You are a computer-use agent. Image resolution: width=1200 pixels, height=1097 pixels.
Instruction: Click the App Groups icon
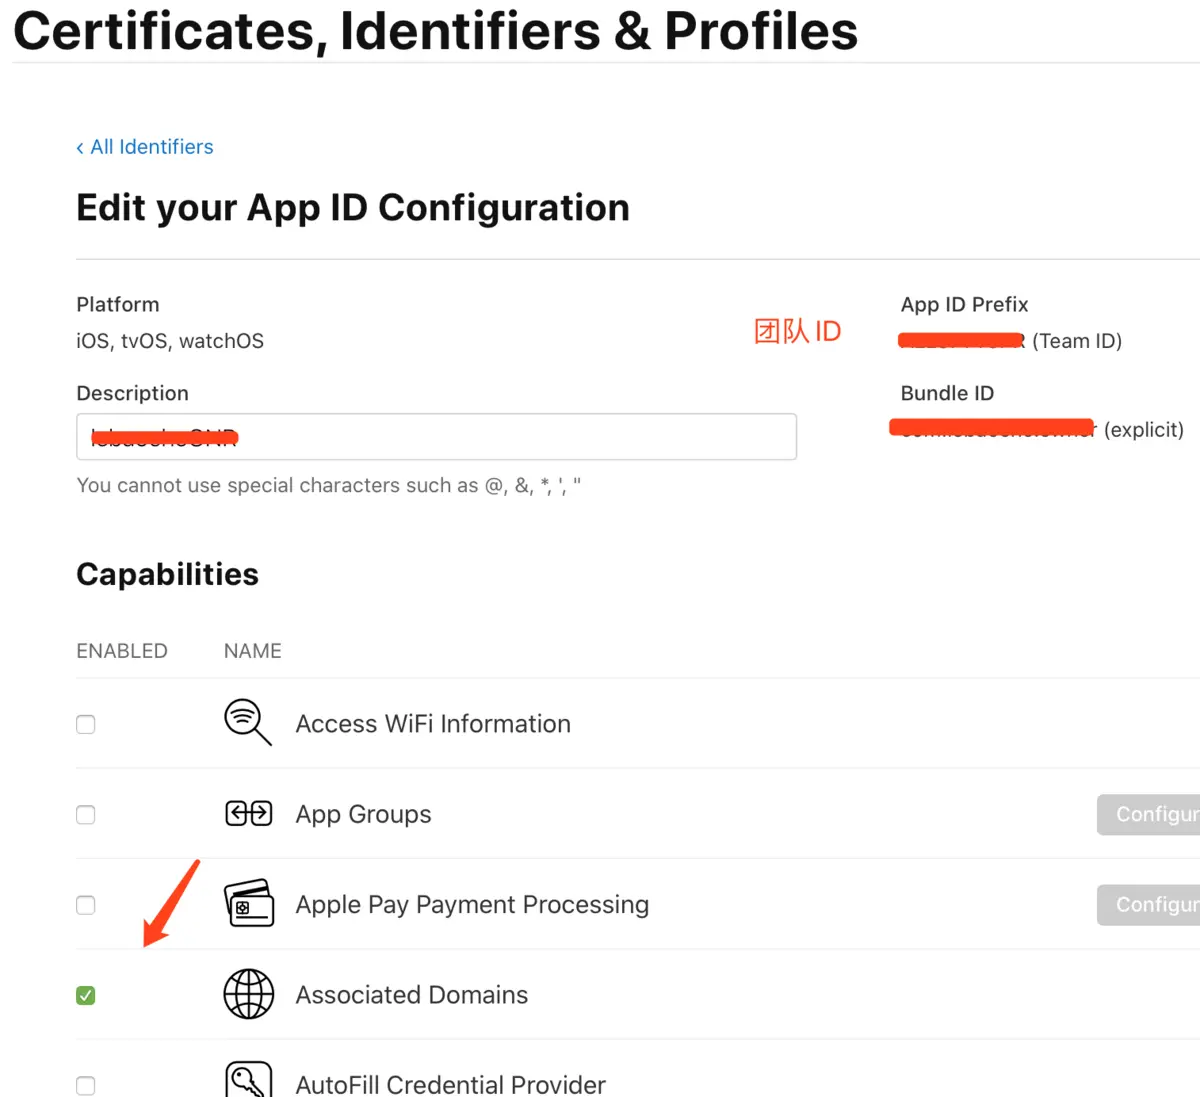pos(248,814)
